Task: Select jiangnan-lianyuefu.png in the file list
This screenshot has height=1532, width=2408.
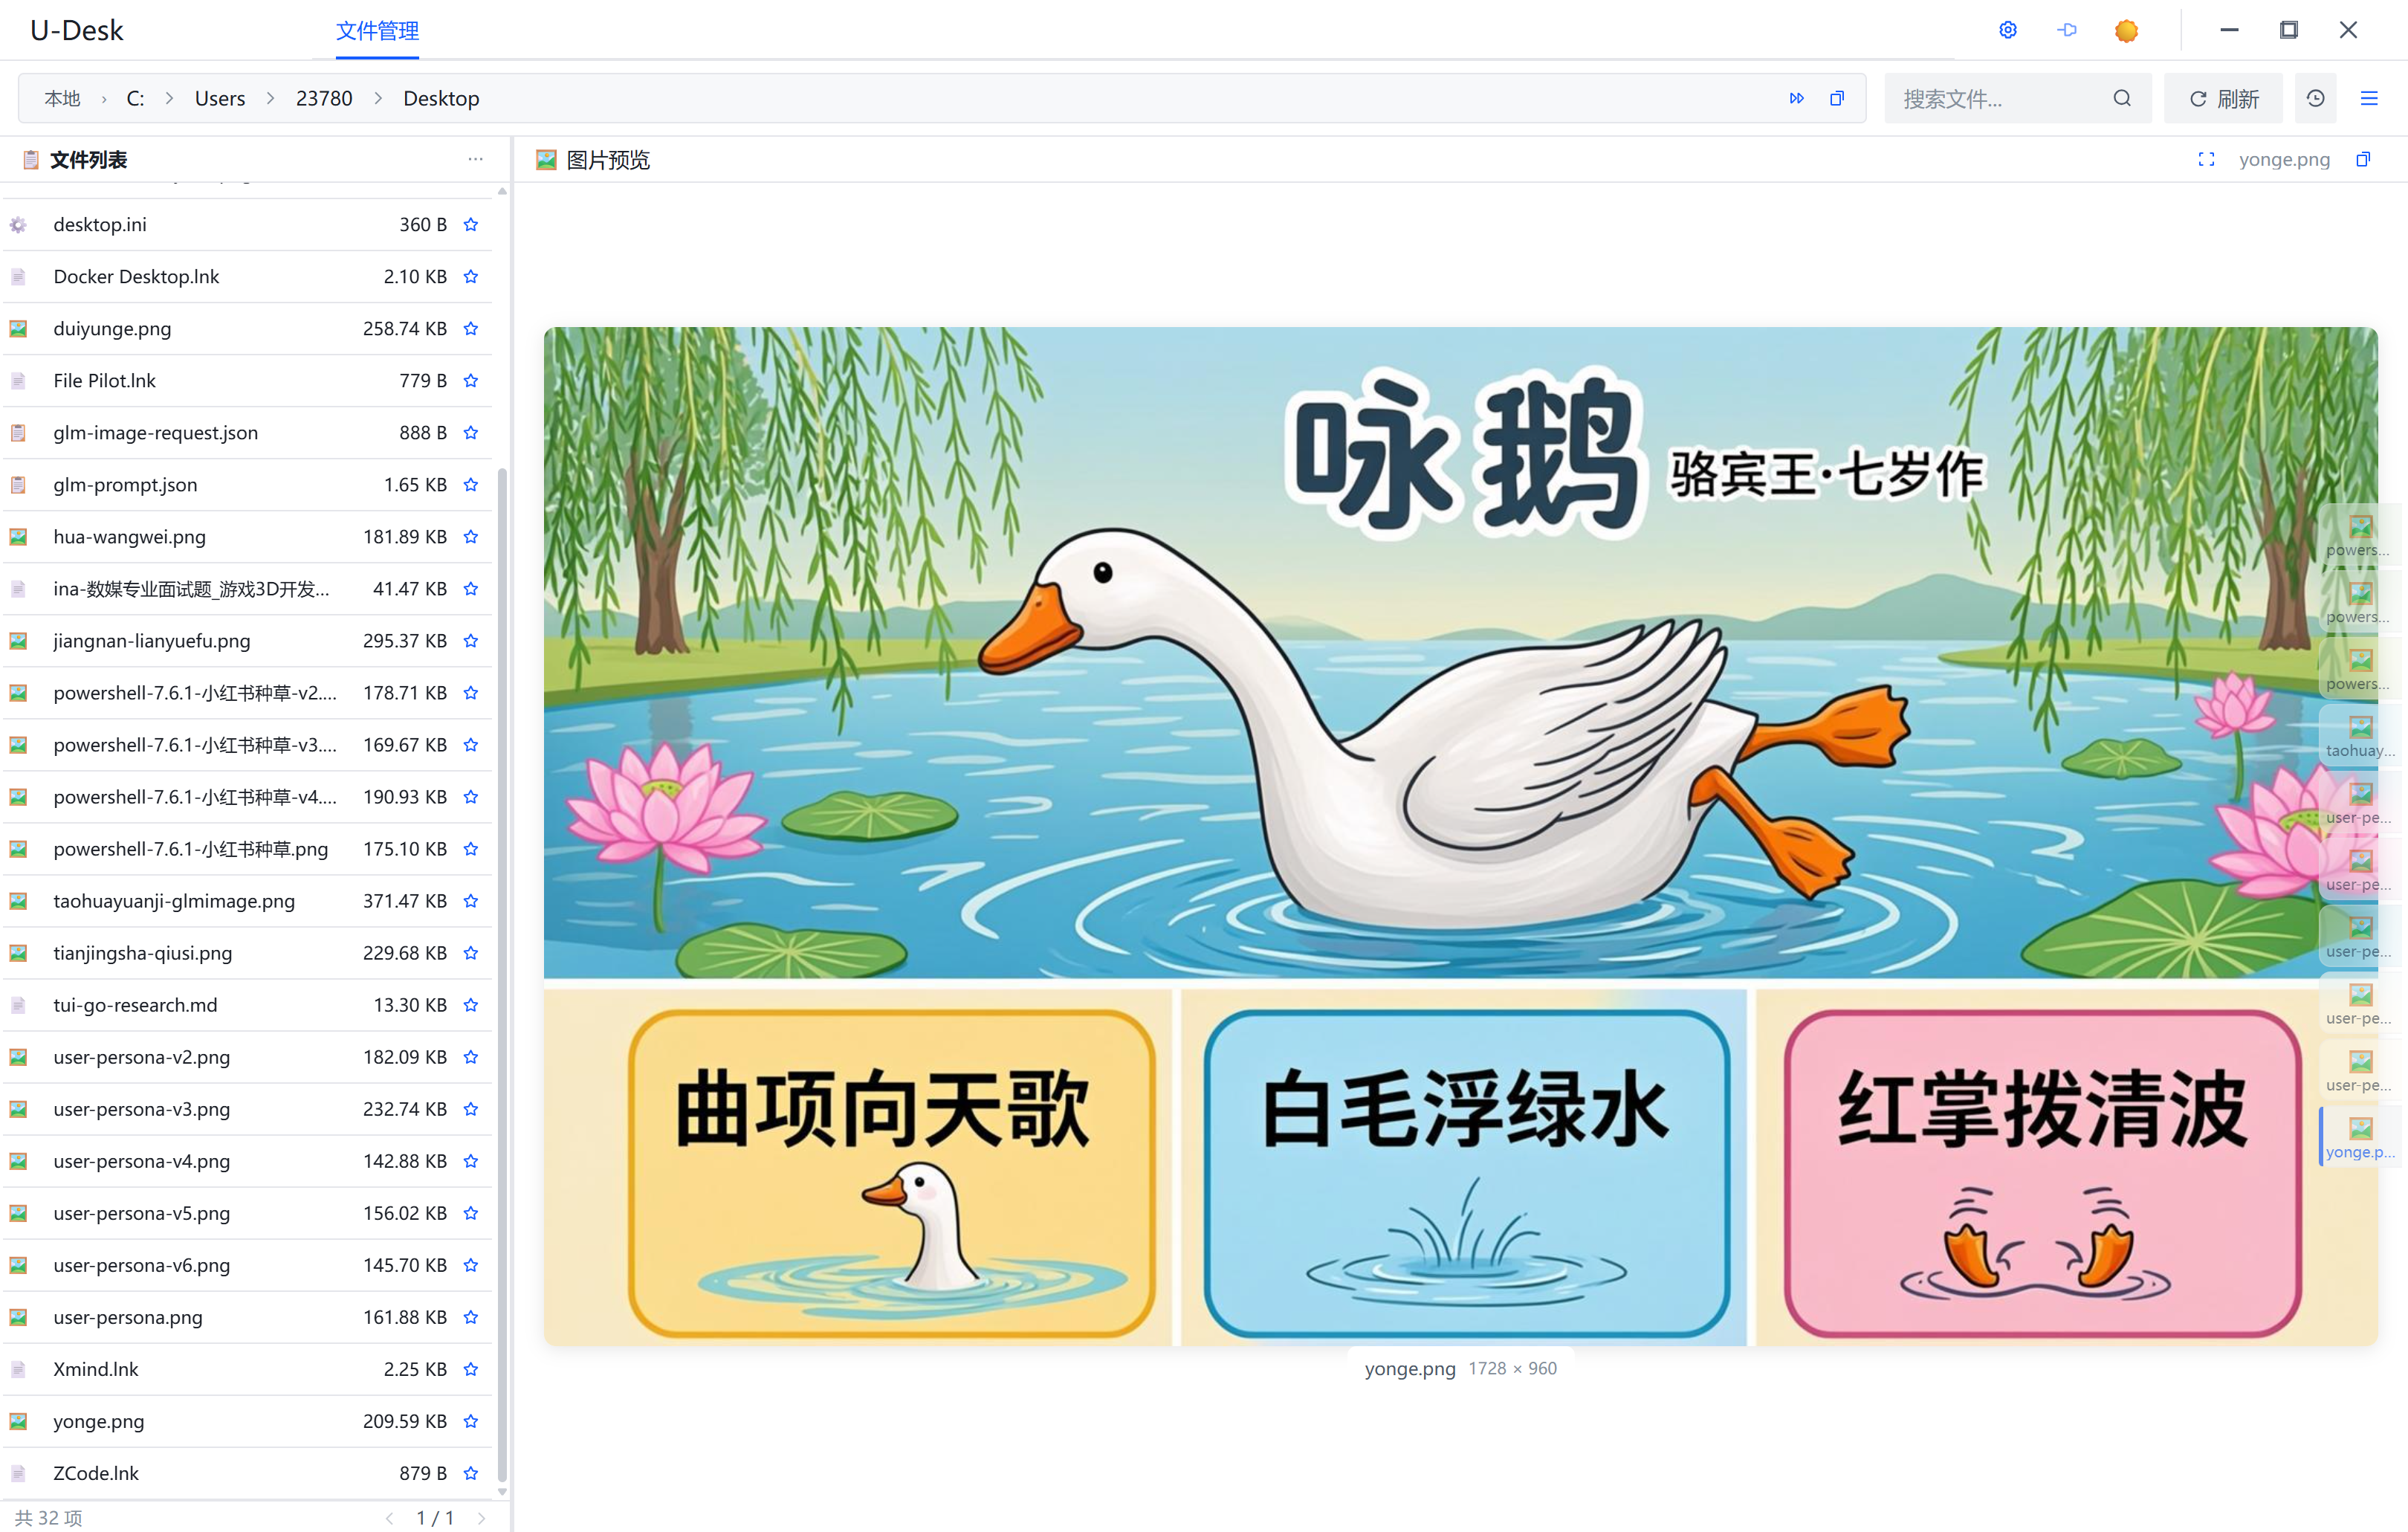Action: (x=247, y=640)
